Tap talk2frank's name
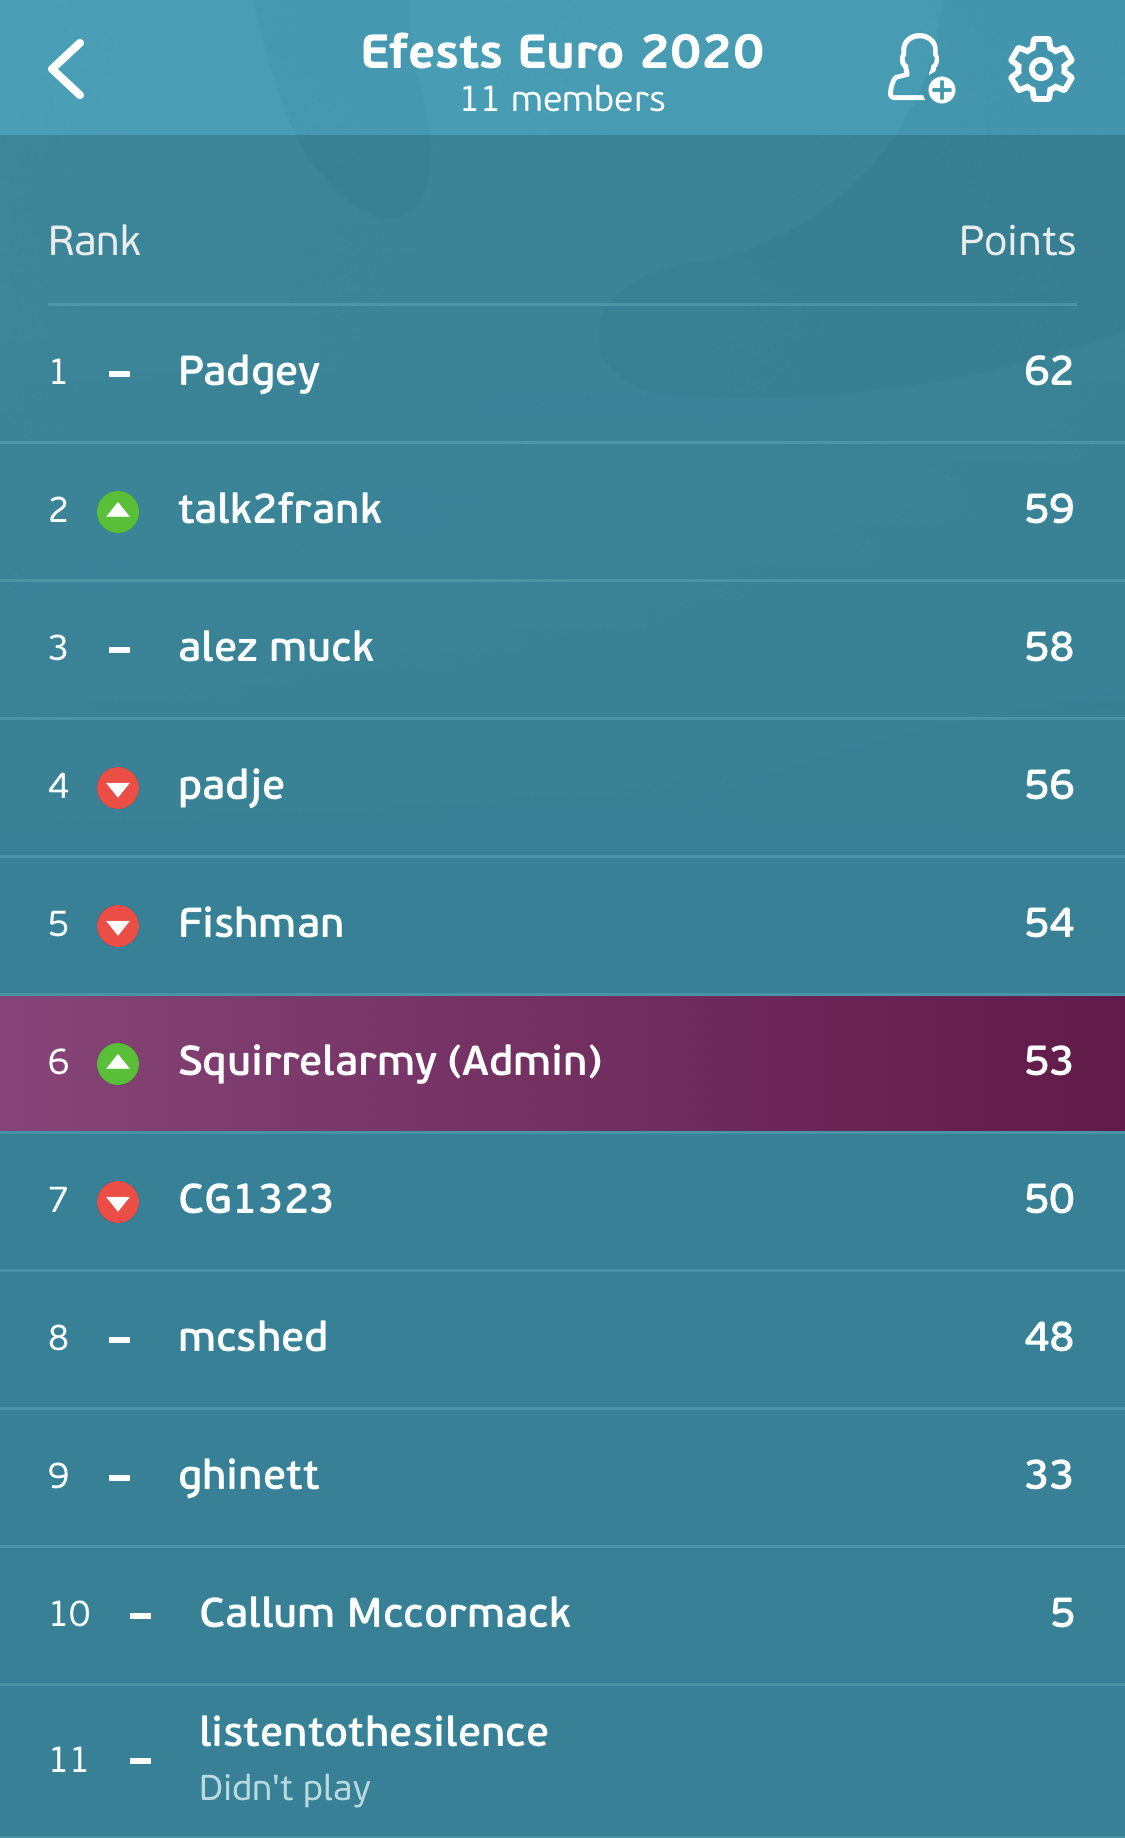 [x=280, y=509]
